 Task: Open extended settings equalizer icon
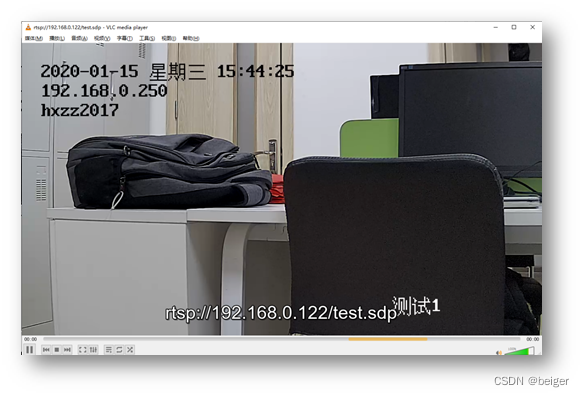[93, 350]
